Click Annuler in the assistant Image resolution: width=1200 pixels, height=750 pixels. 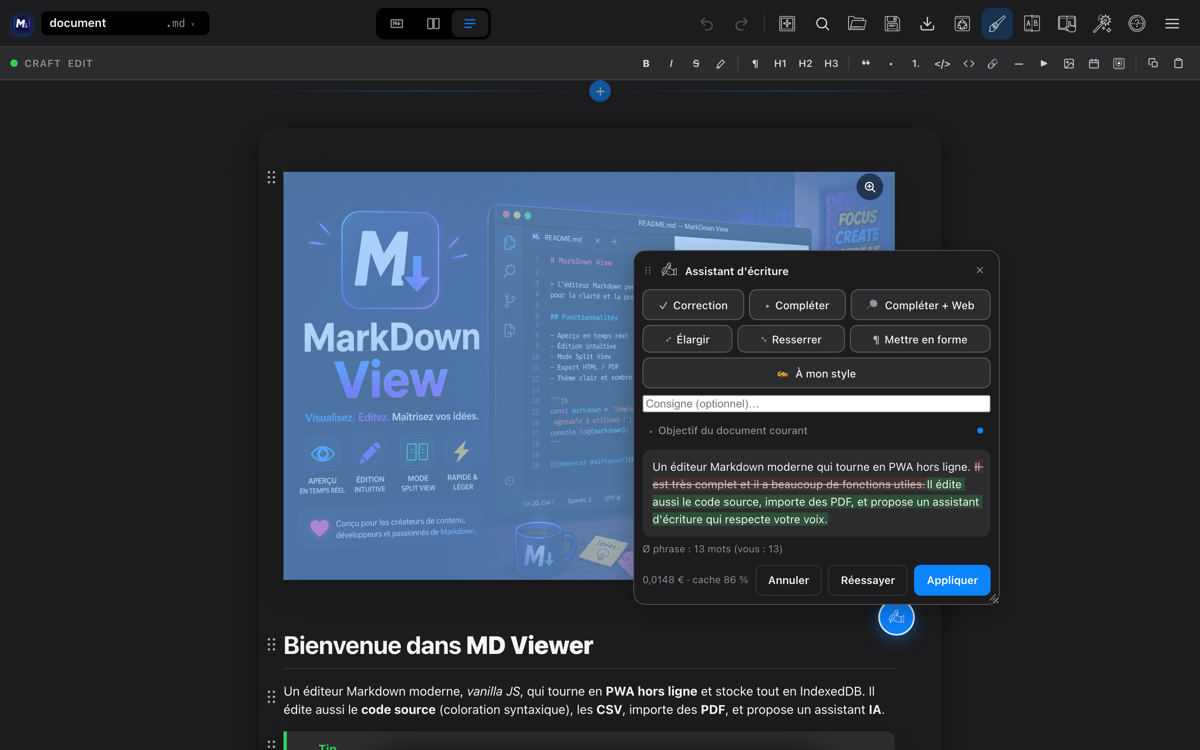(x=789, y=580)
